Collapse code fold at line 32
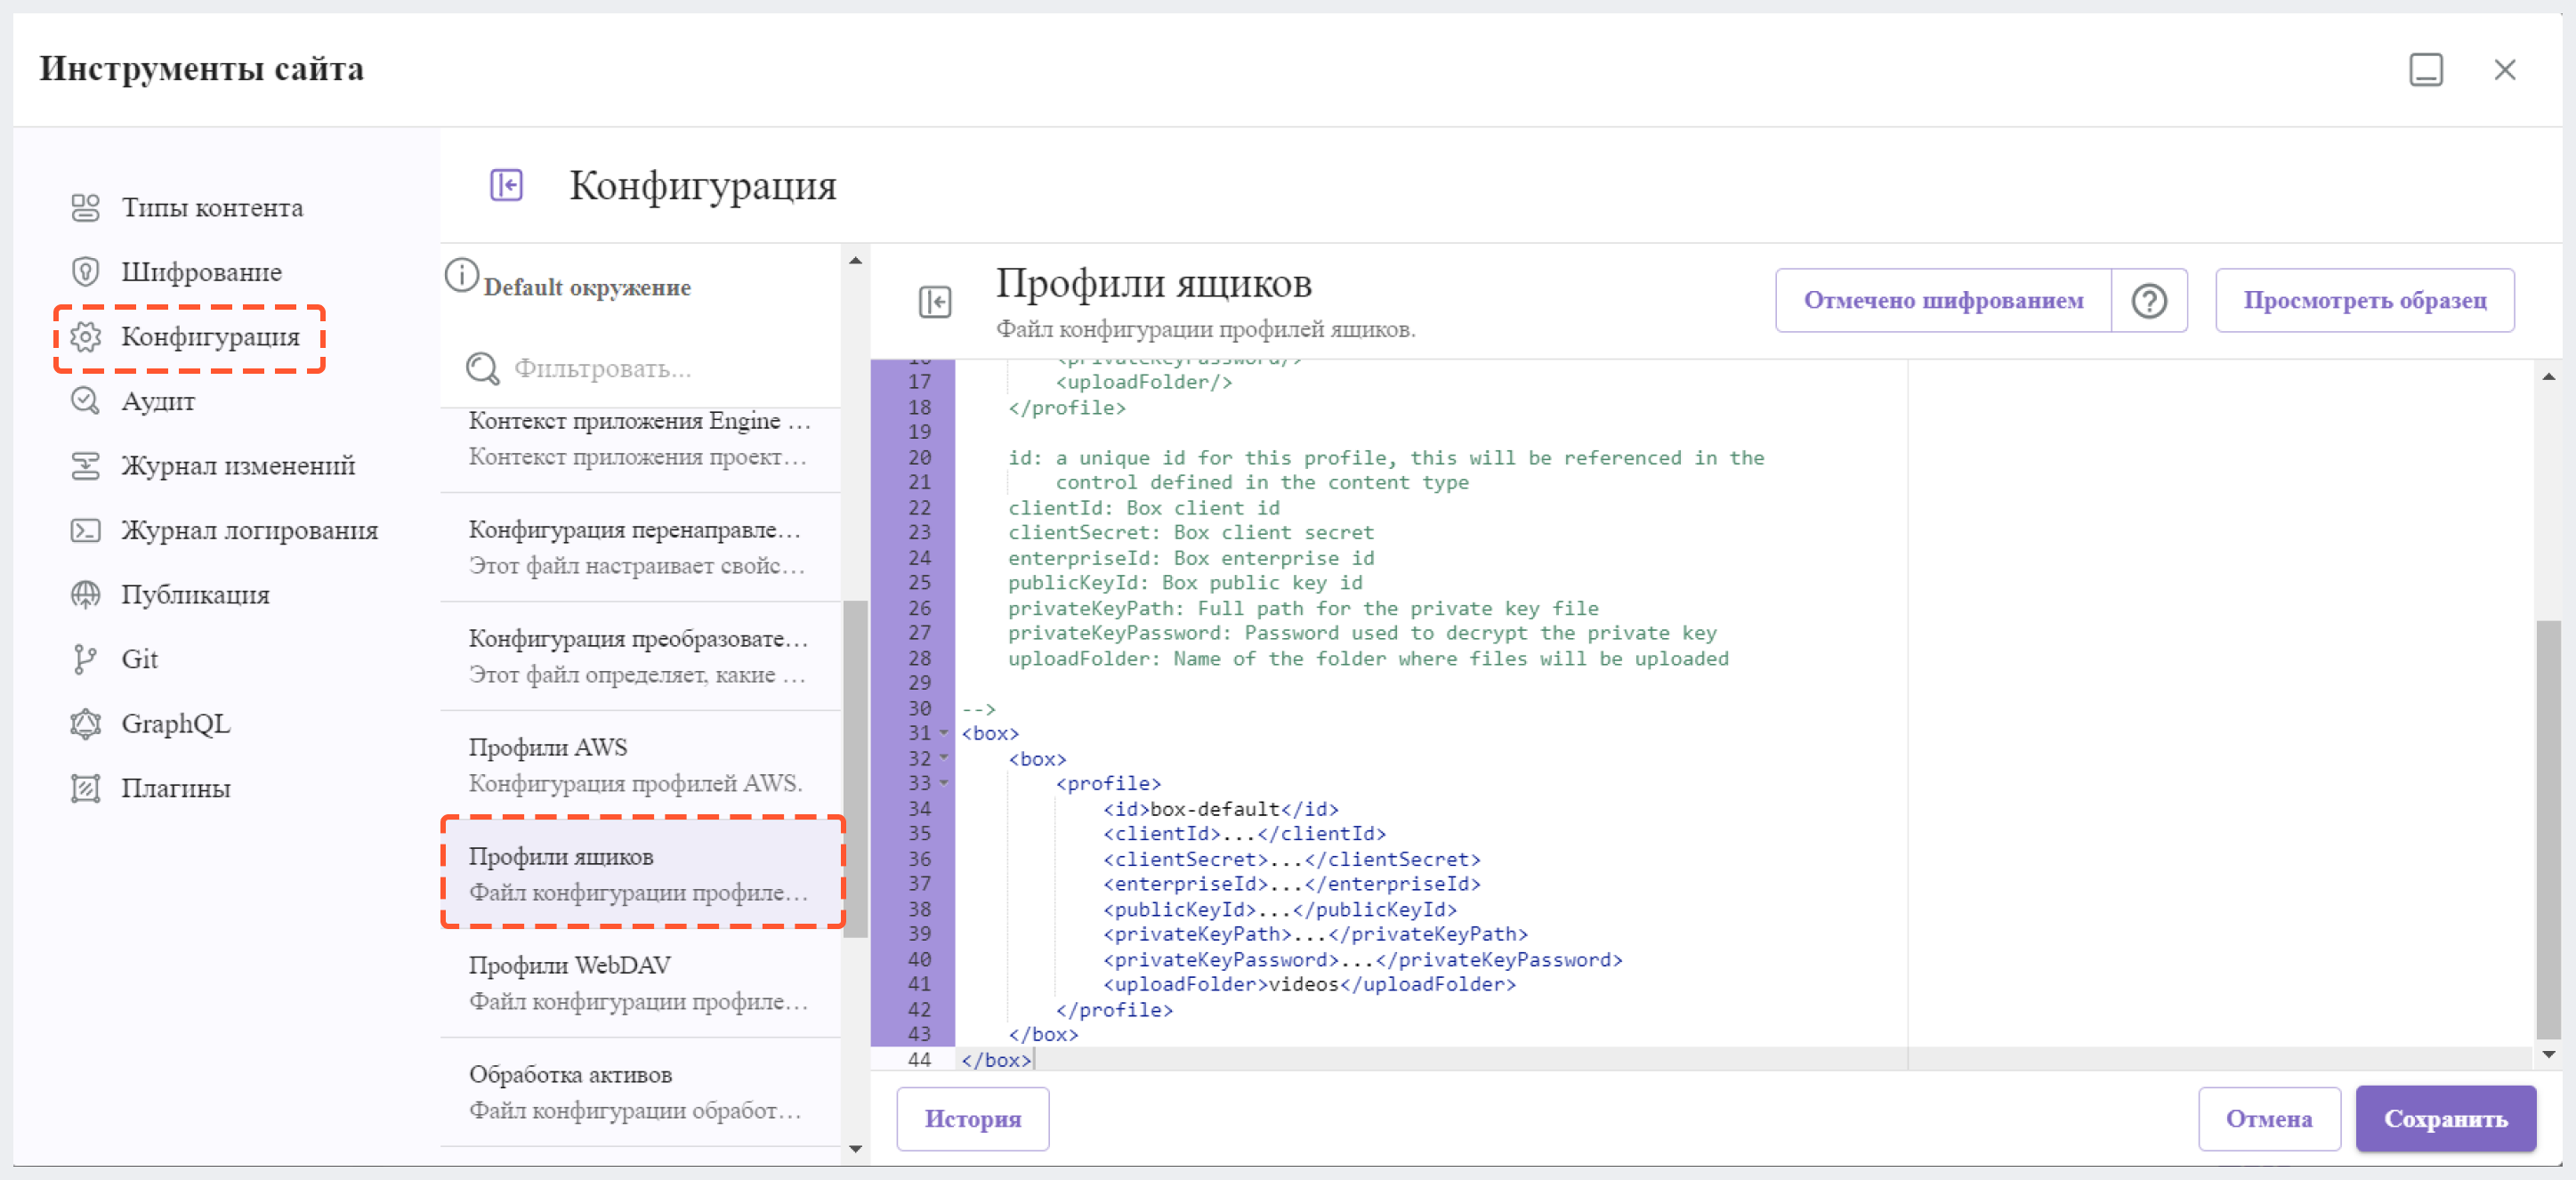The height and width of the screenshot is (1180, 2576). click(944, 759)
